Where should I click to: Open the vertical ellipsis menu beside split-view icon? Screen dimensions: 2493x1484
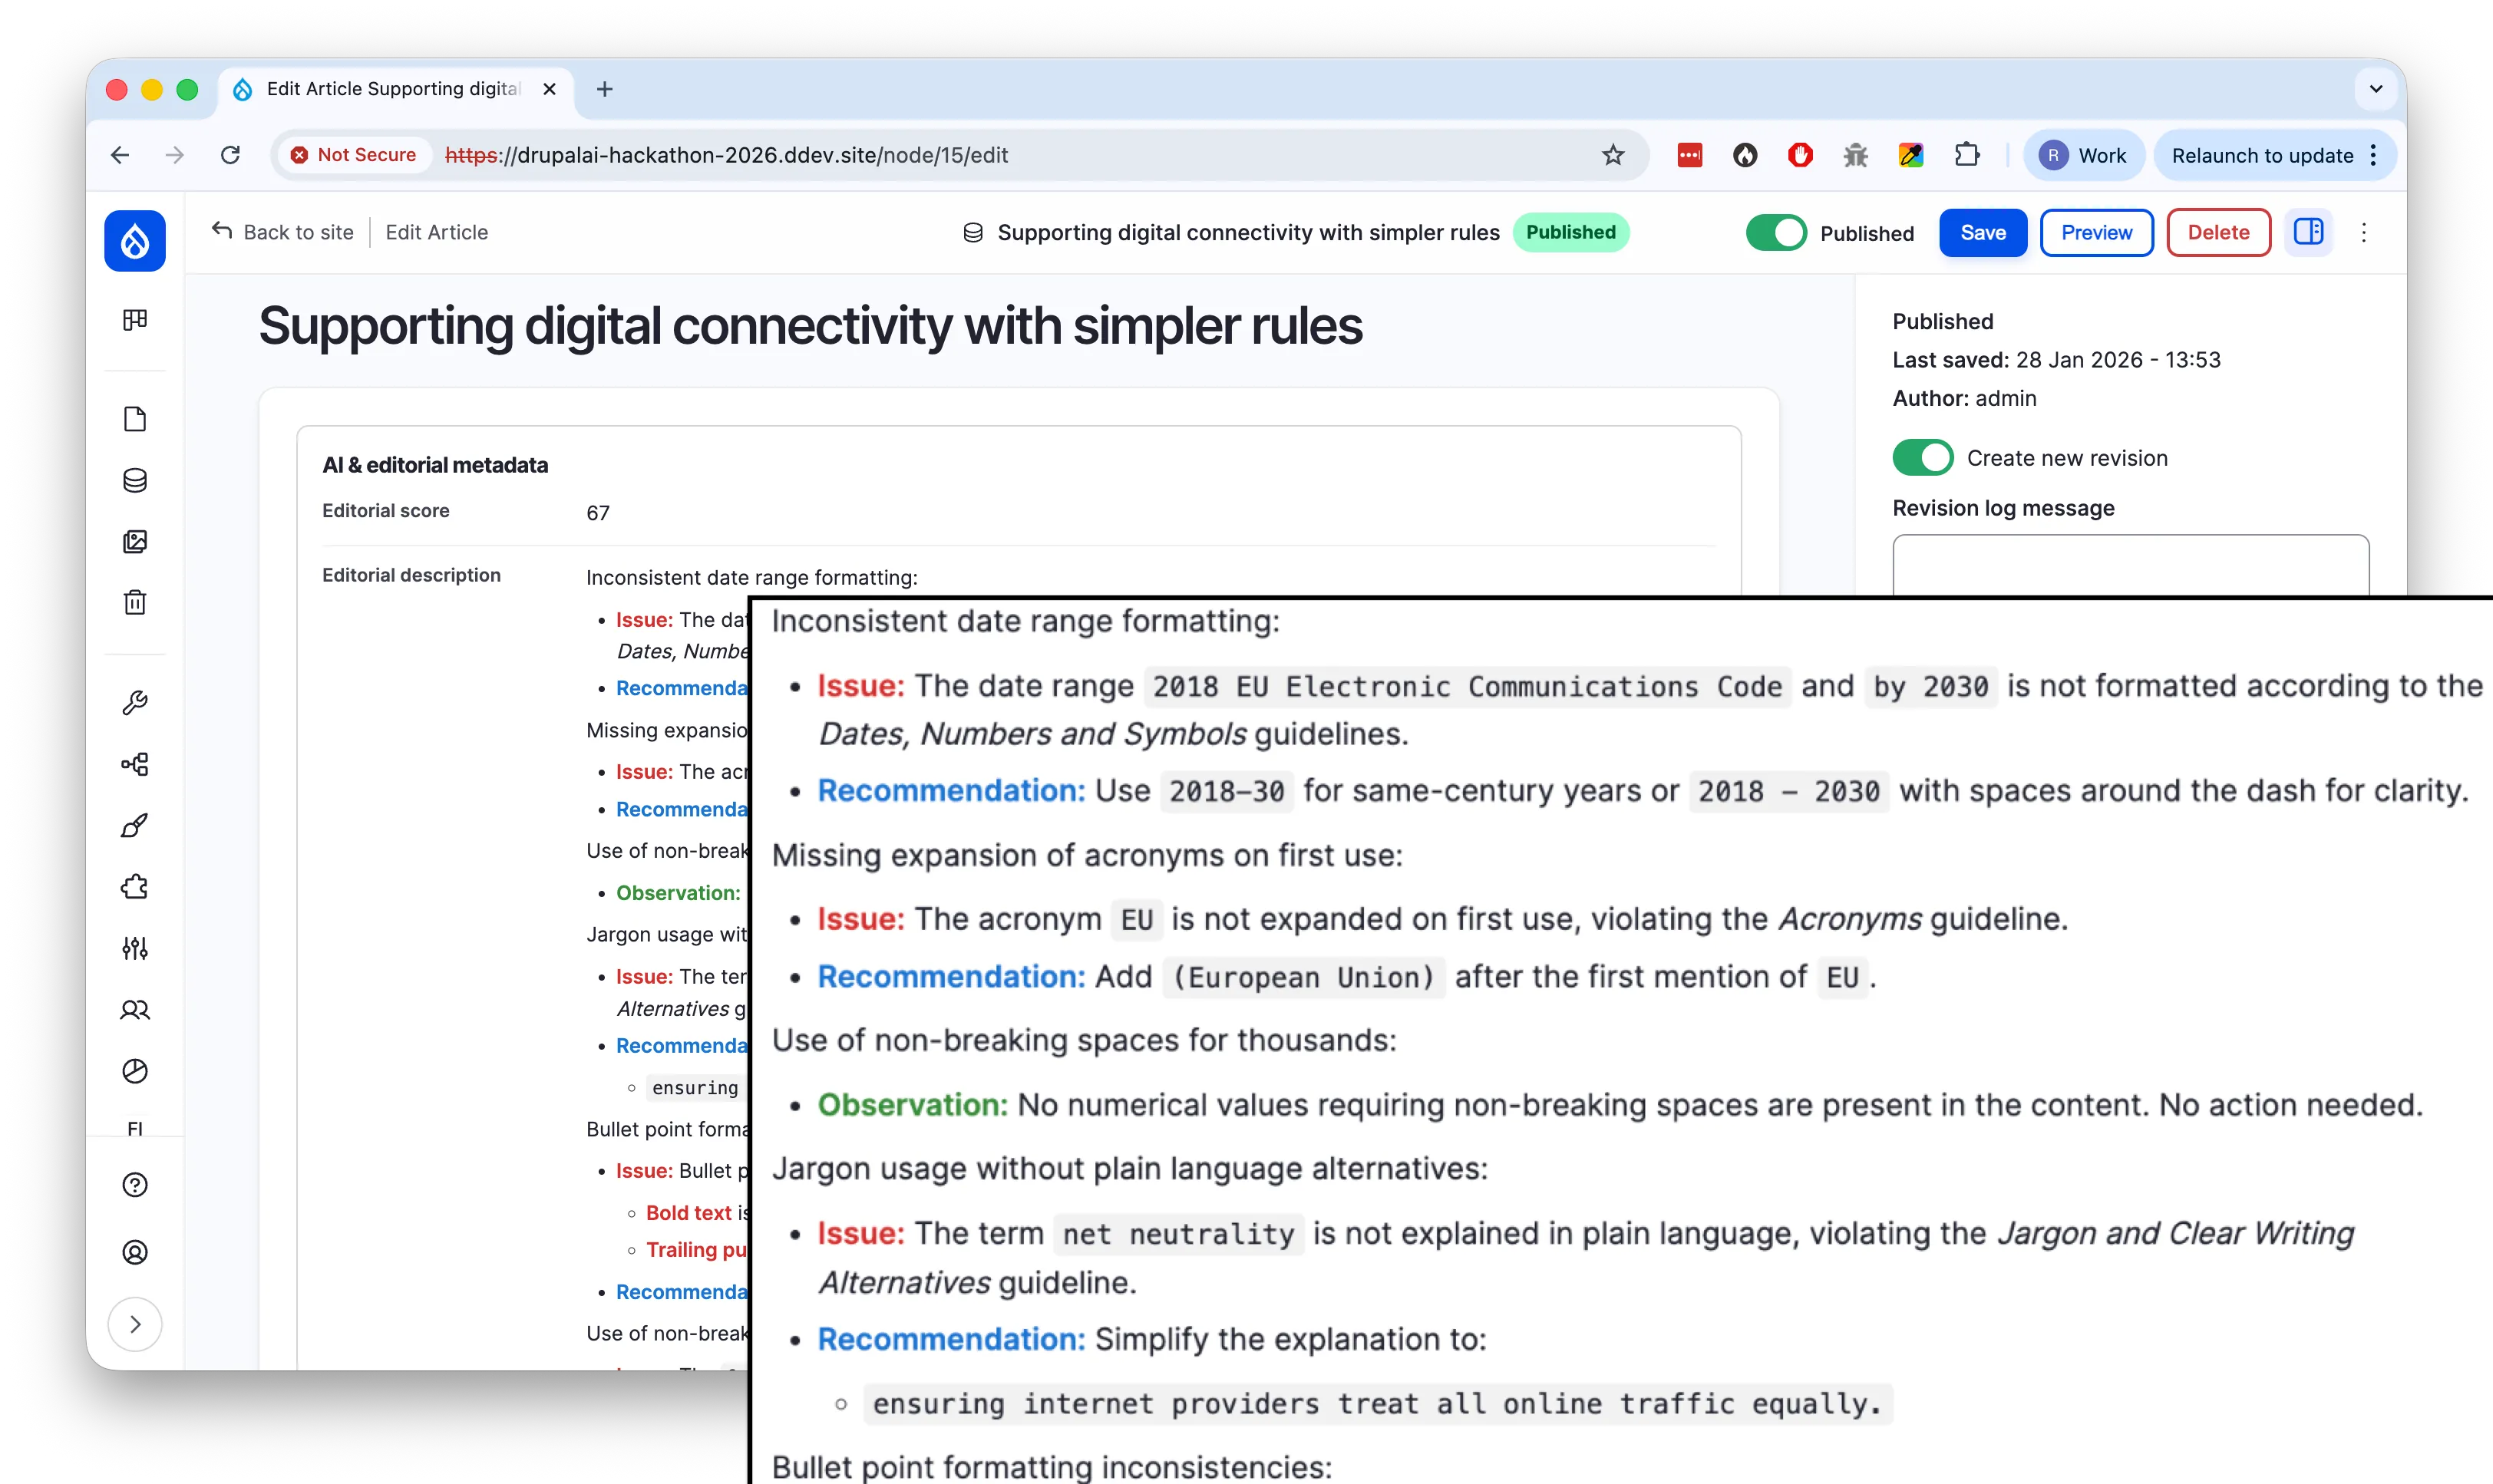2364,232
